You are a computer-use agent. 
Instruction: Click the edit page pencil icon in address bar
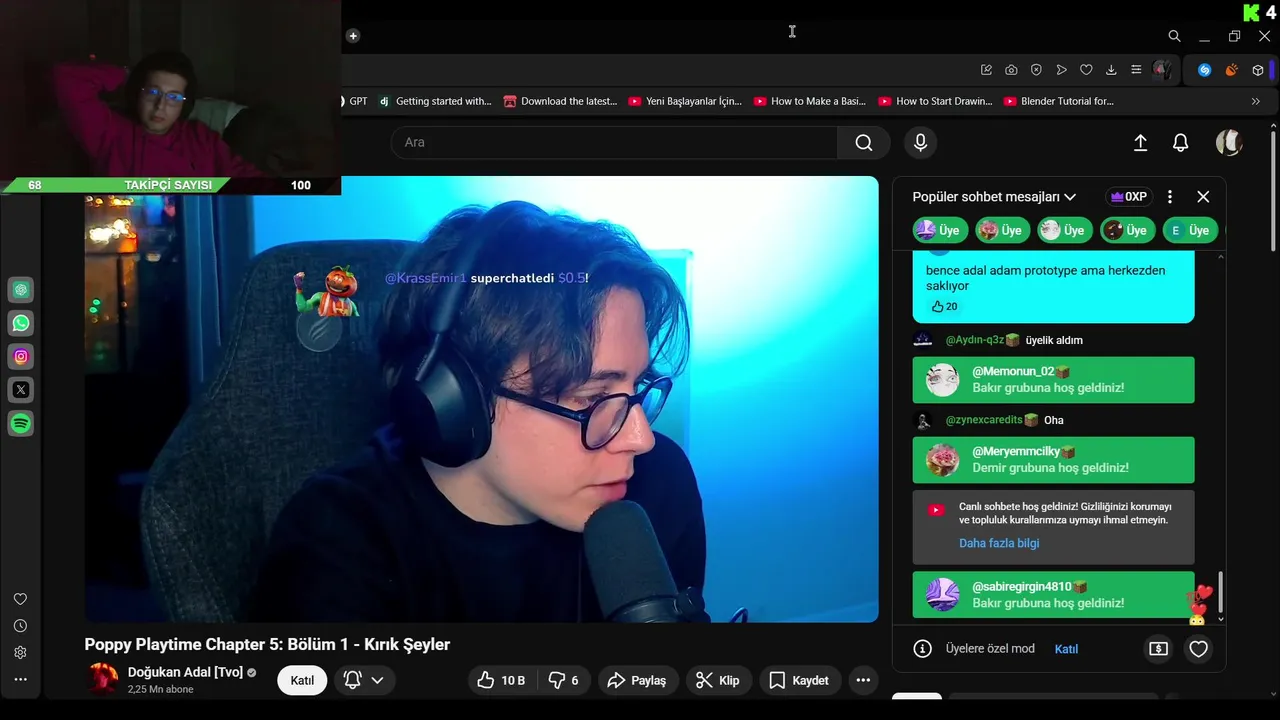[x=986, y=70]
